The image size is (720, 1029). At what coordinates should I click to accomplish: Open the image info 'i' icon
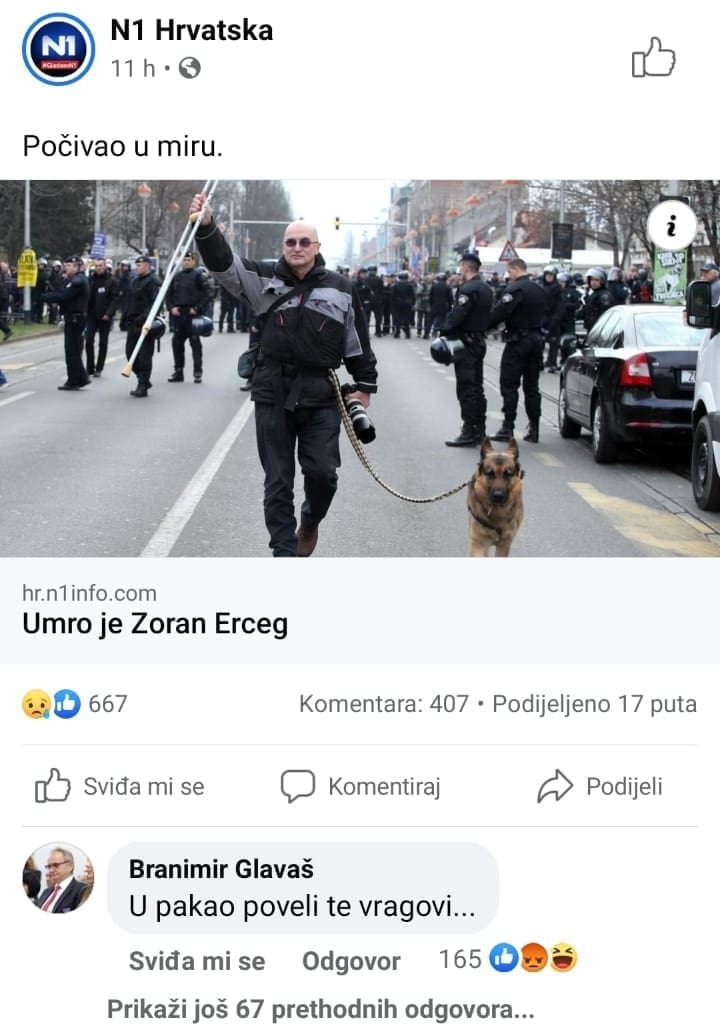pos(671,226)
